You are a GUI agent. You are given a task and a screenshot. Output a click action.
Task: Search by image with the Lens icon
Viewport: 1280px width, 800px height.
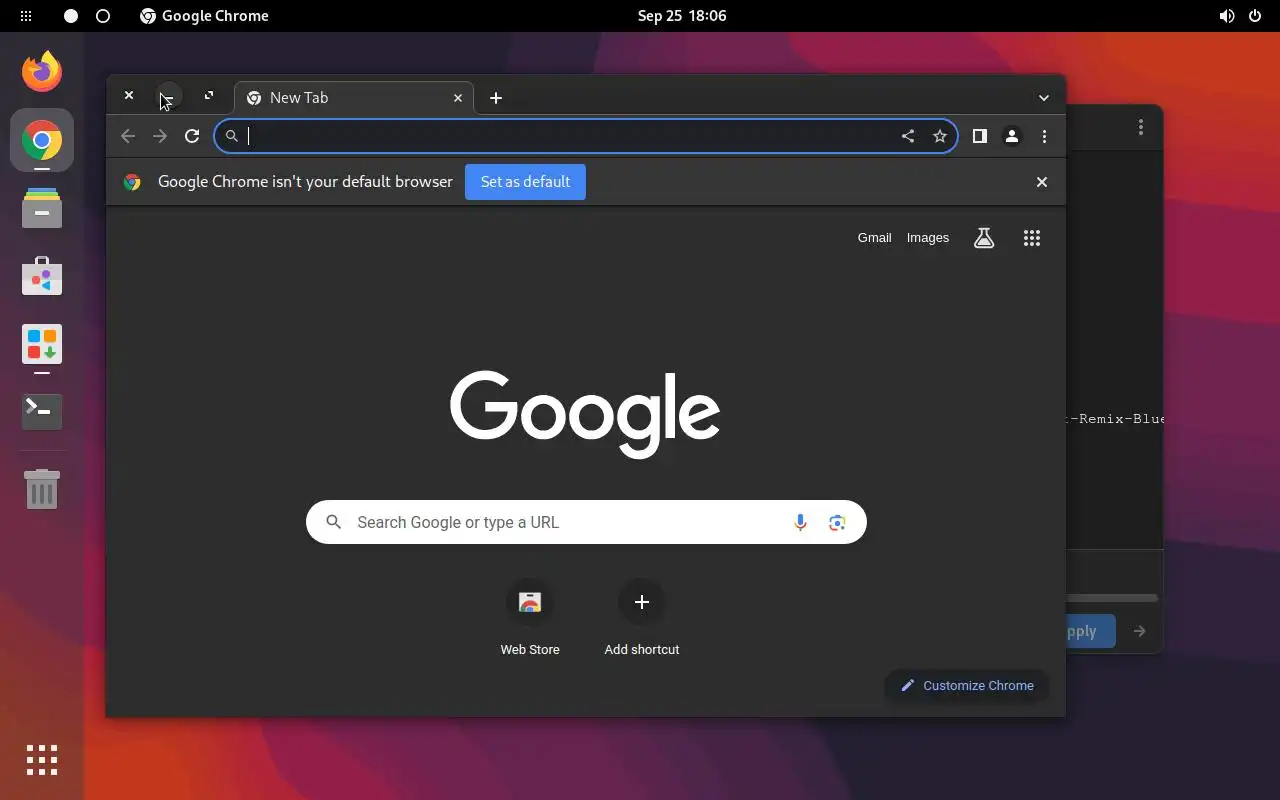point(837,522)
